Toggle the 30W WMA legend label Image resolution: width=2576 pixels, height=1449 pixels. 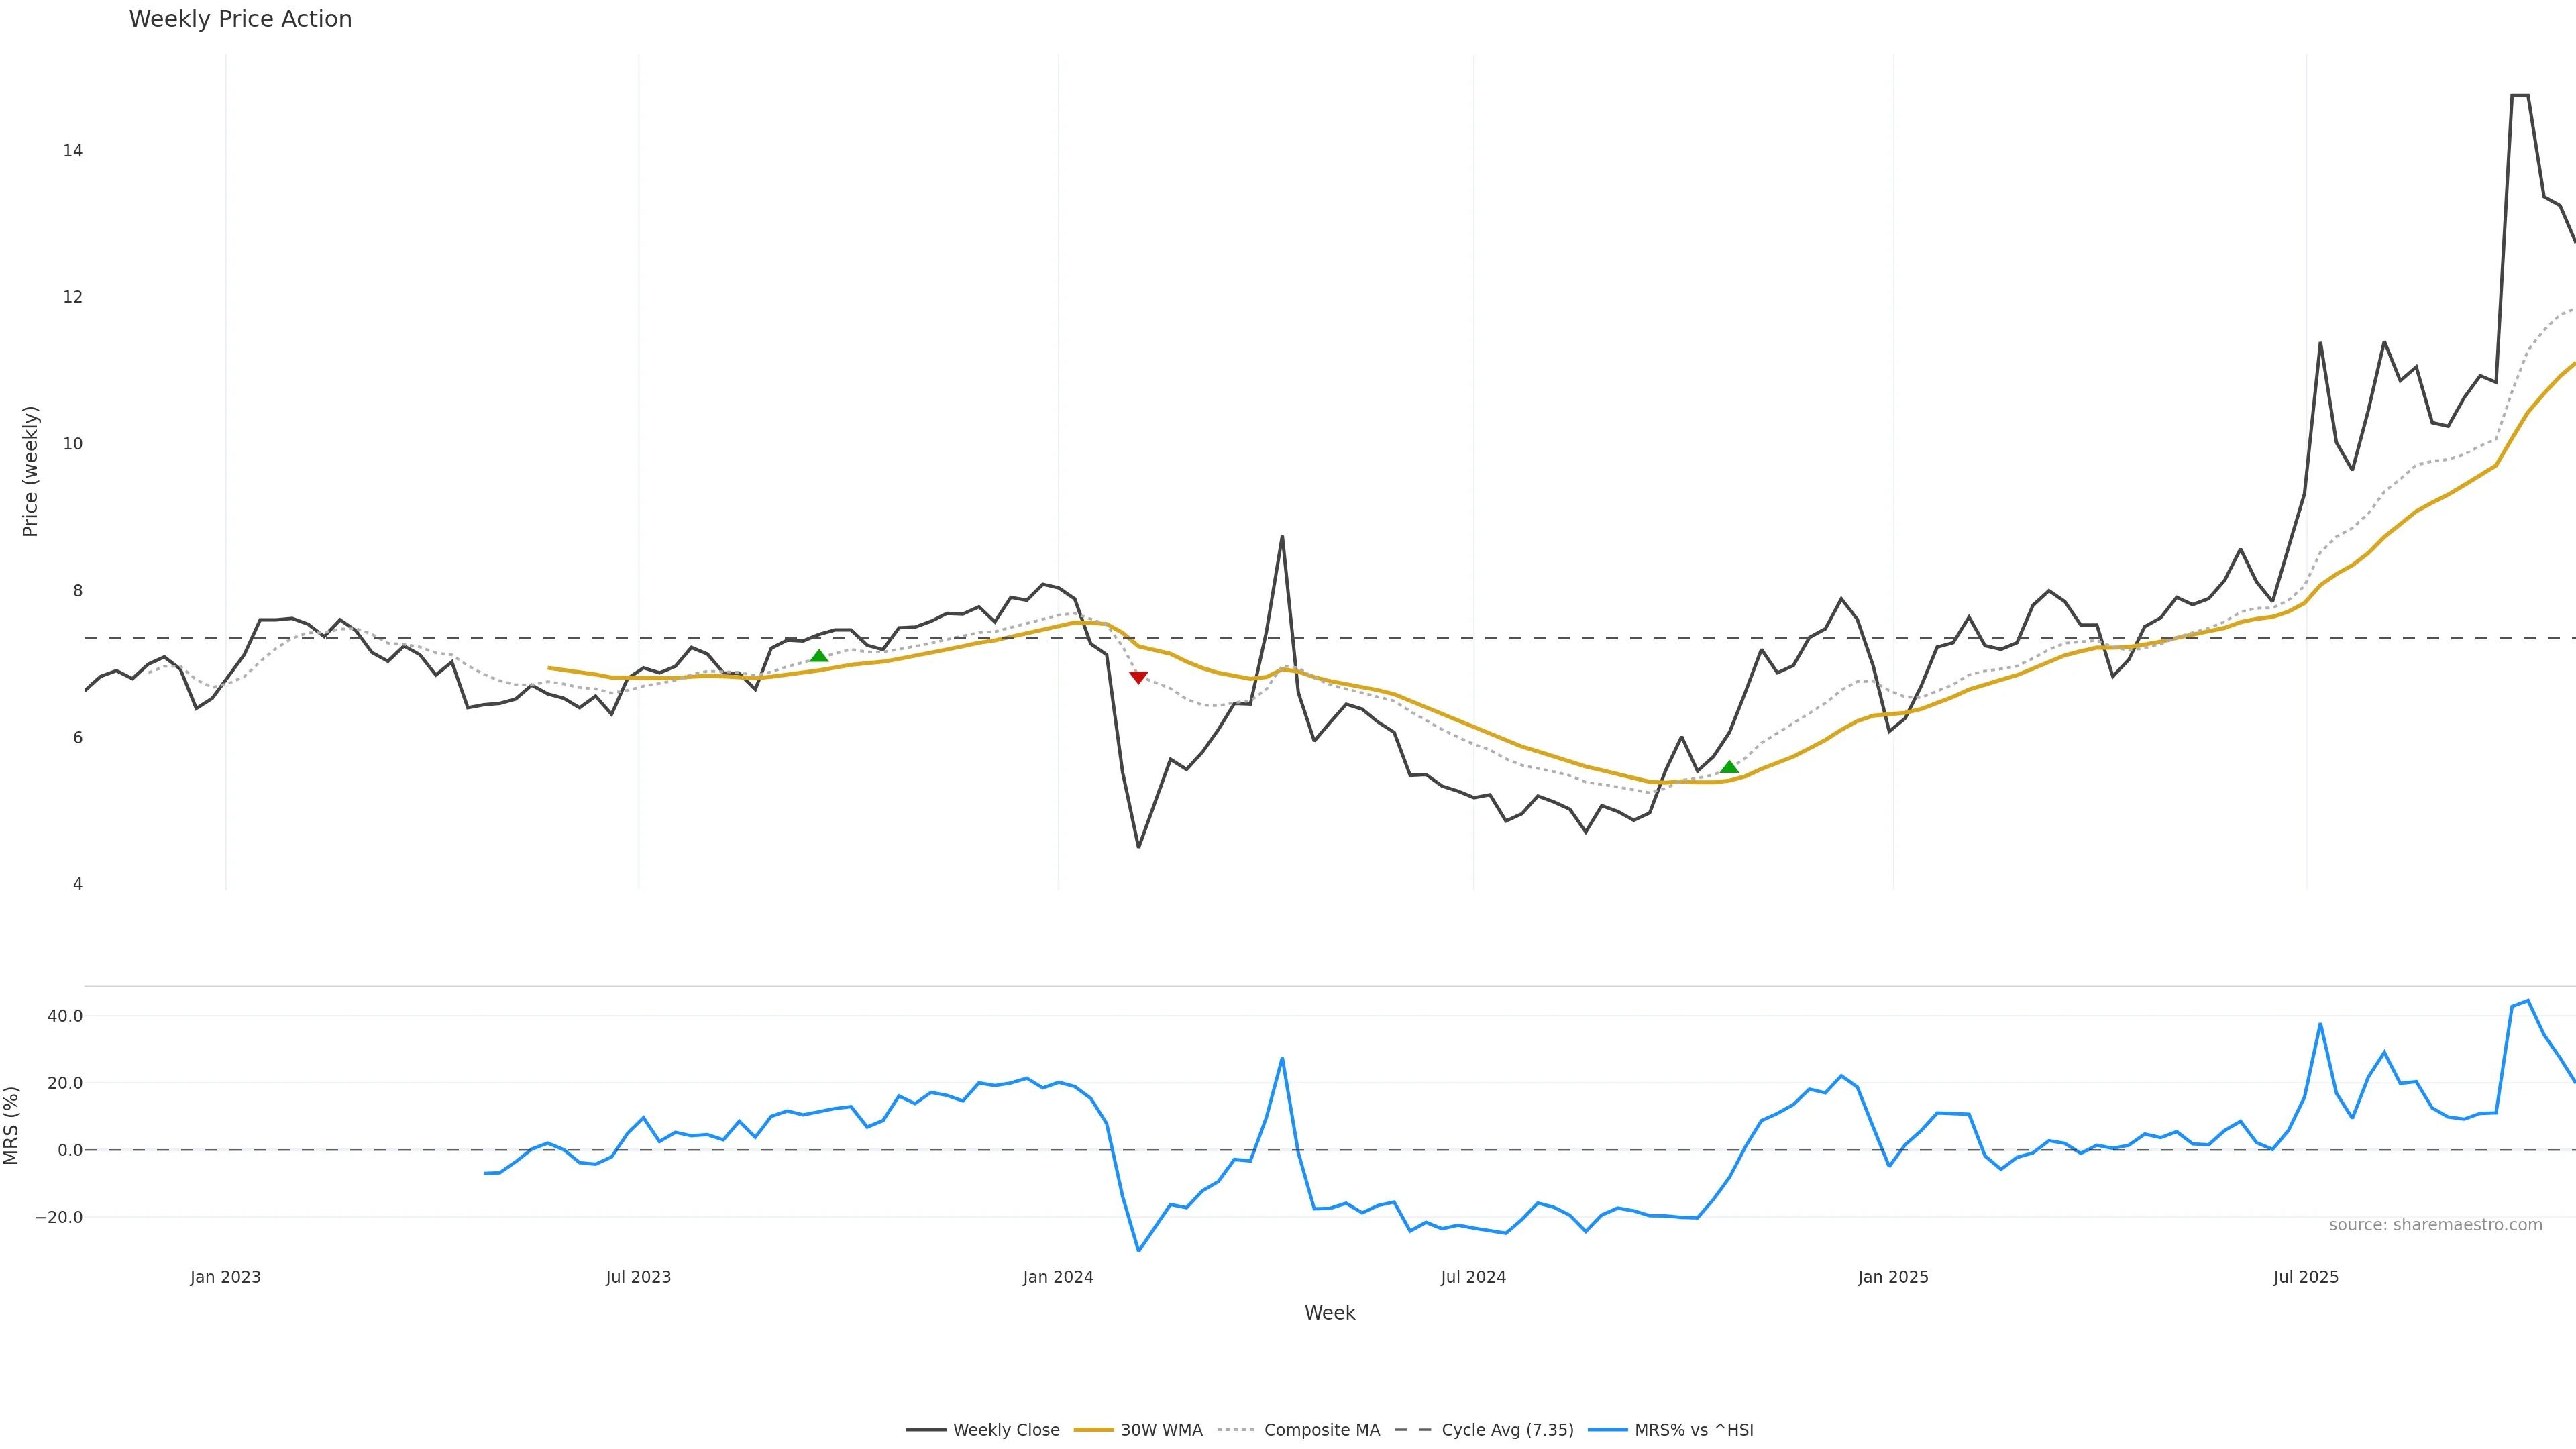coord(1161,1430)
